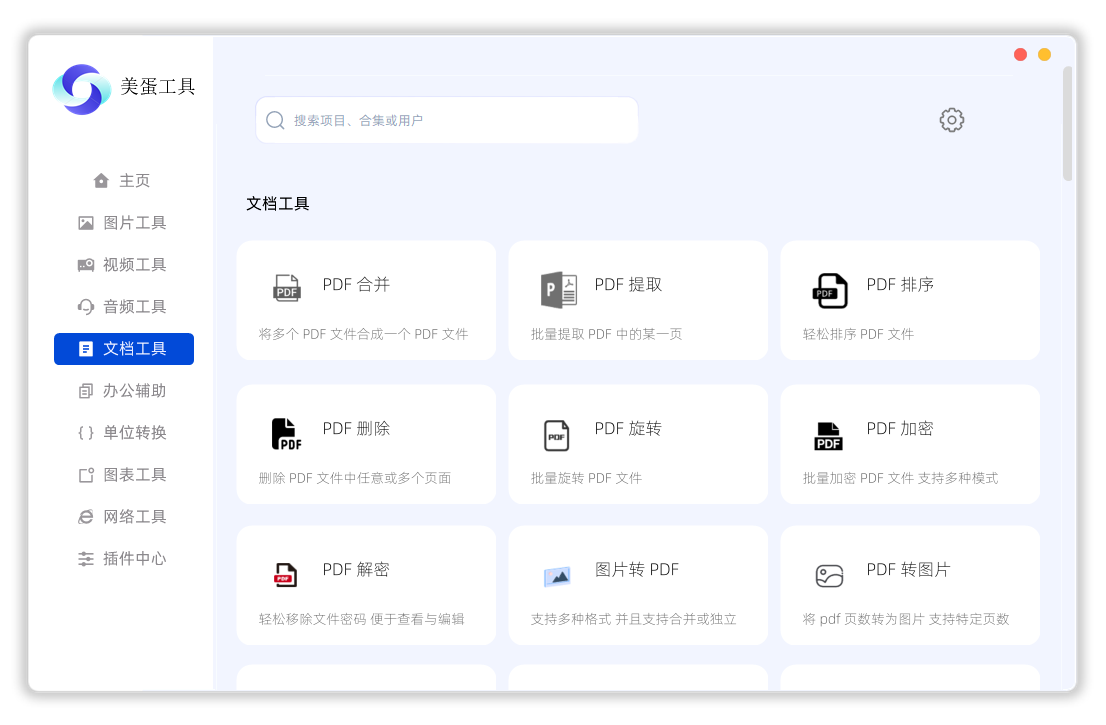Click the chart icon beside 图表工具

[86, 475]
